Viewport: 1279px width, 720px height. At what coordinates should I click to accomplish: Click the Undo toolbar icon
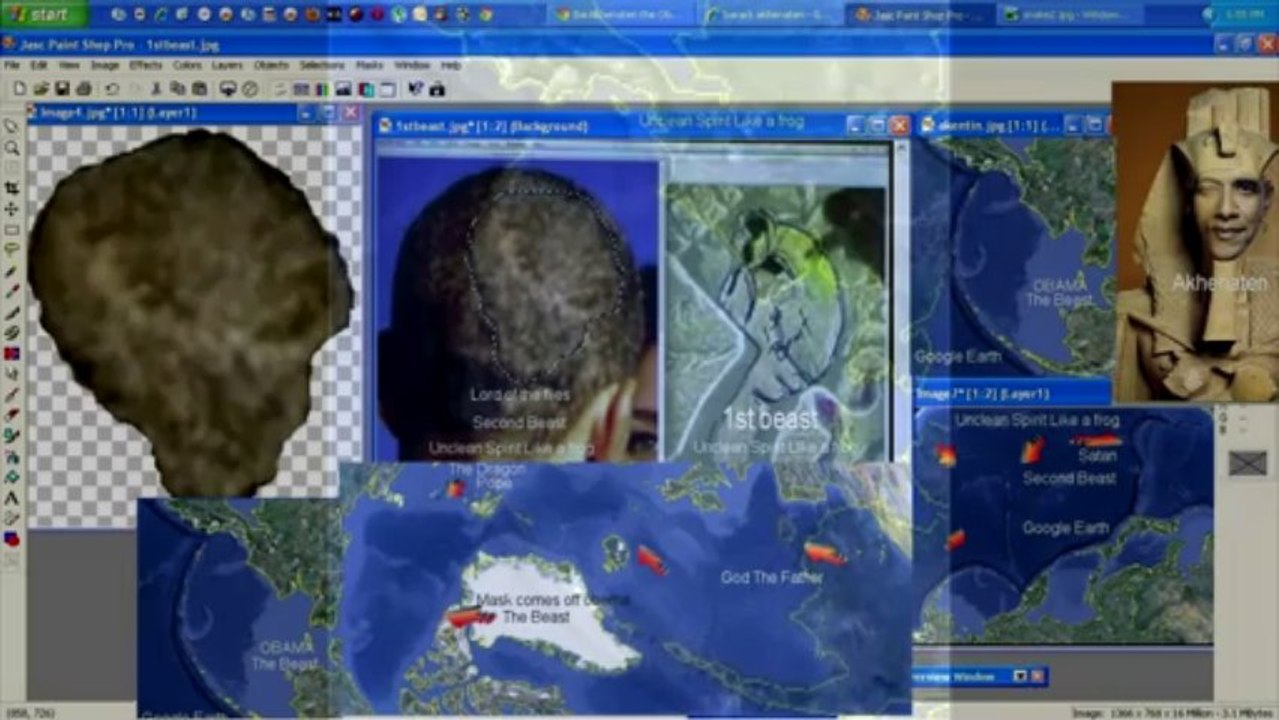tap(111, 89)
